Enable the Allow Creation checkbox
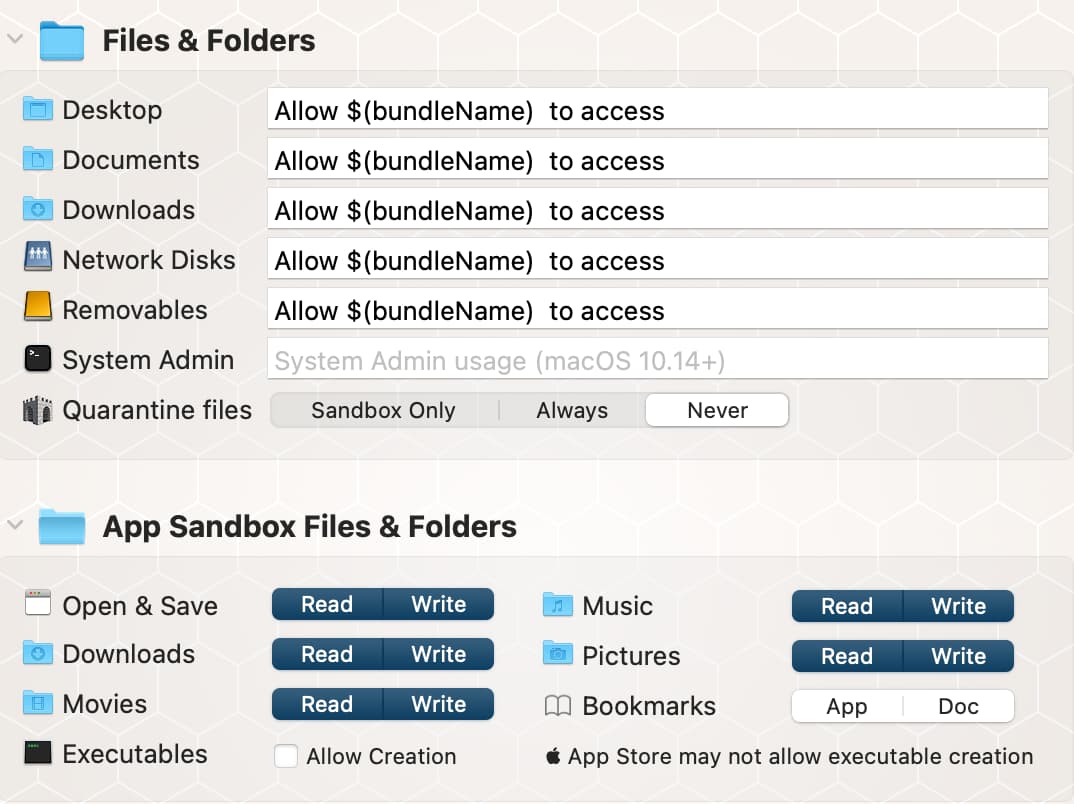 [x=286, y=756]
